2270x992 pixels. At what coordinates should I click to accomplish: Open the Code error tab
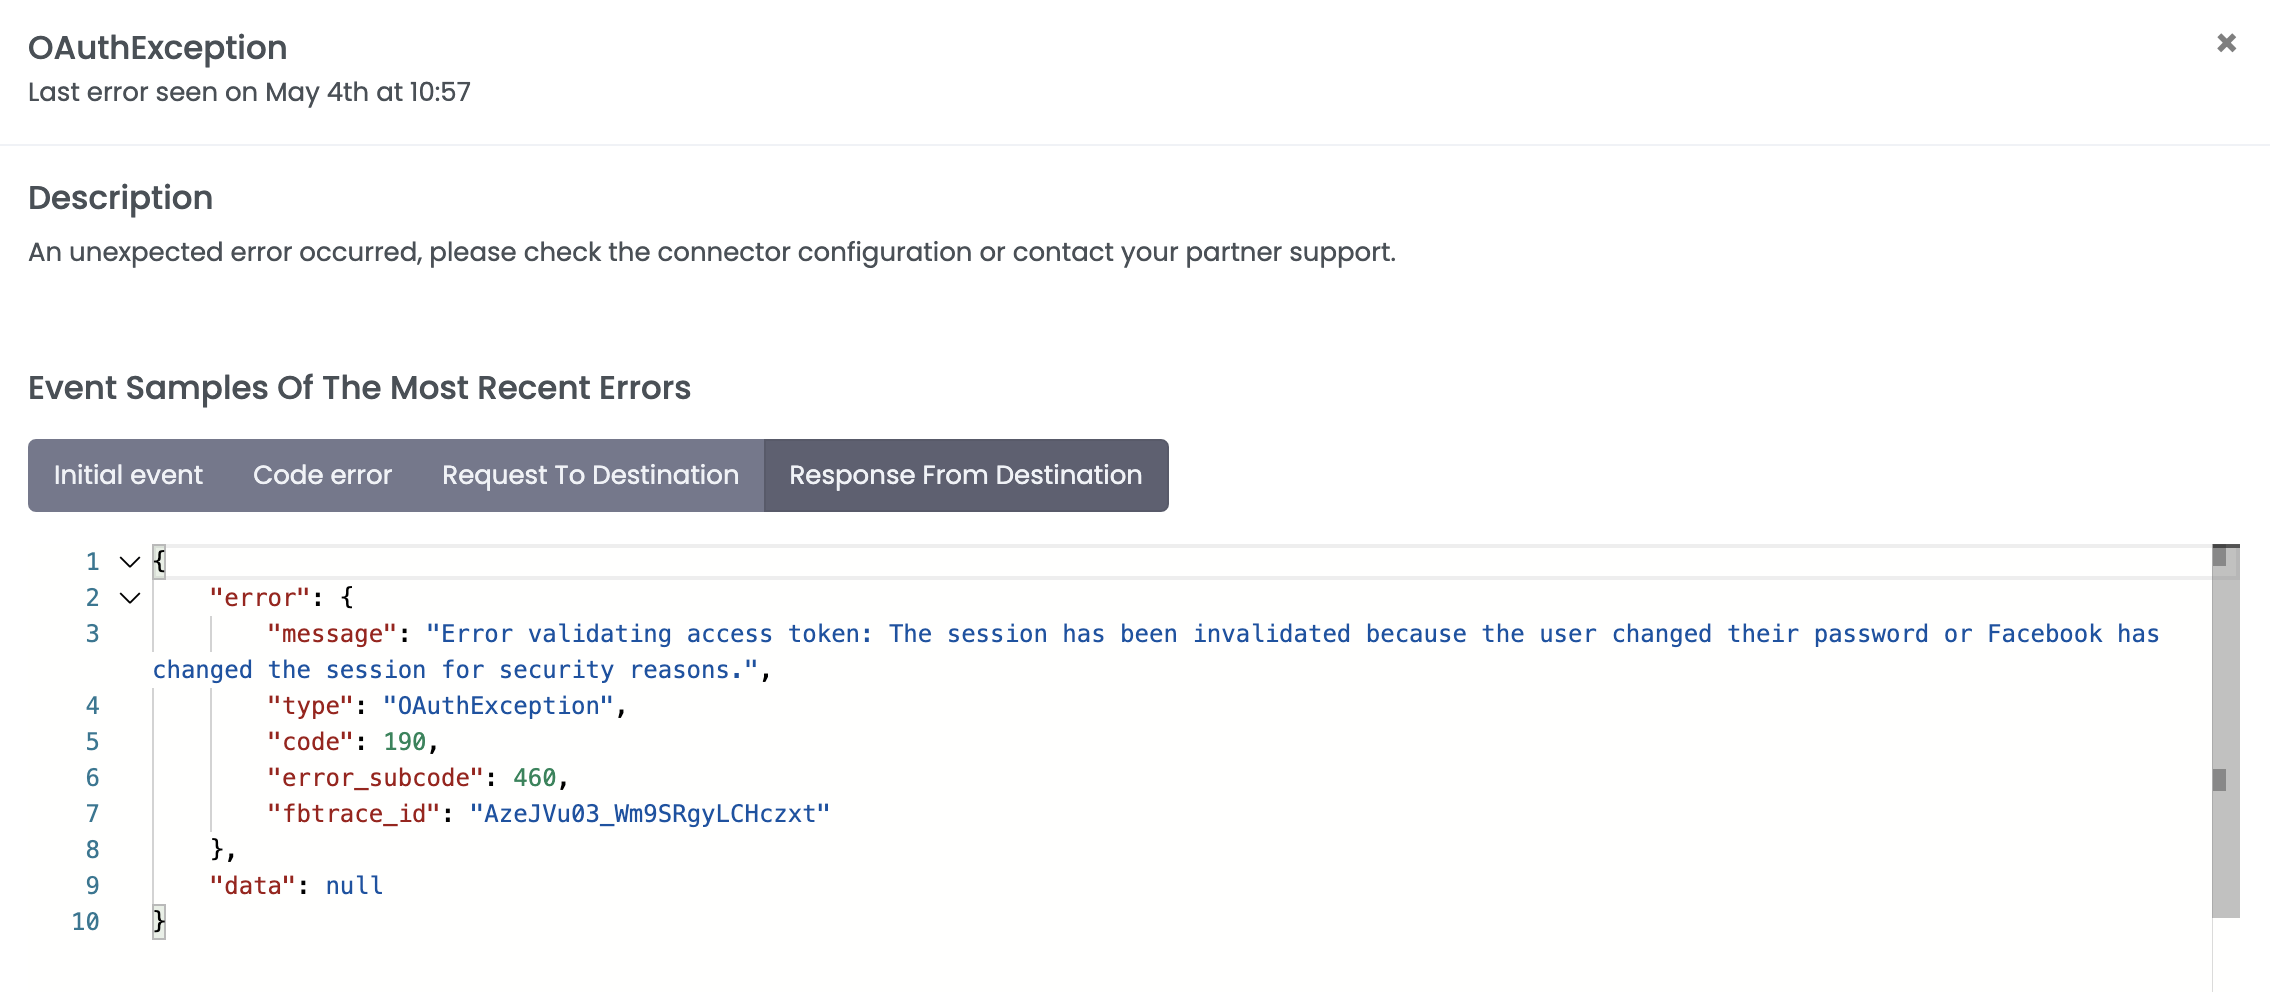pos(322,475)
